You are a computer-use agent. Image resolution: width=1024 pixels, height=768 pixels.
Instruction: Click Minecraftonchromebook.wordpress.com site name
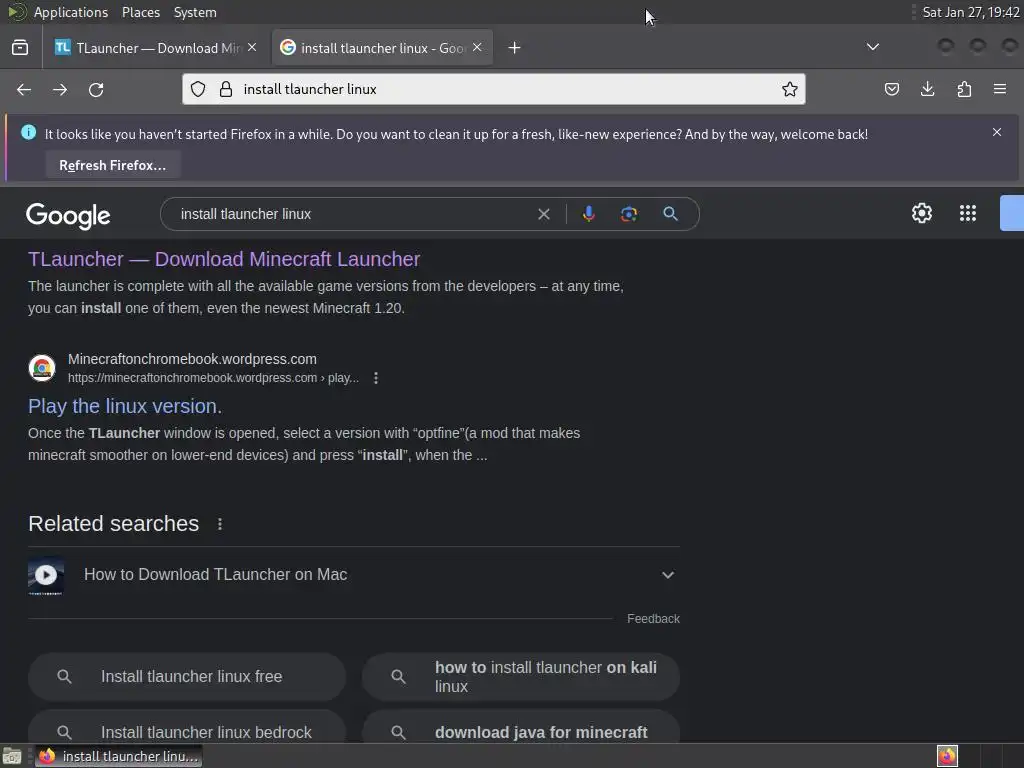point(192,359)
